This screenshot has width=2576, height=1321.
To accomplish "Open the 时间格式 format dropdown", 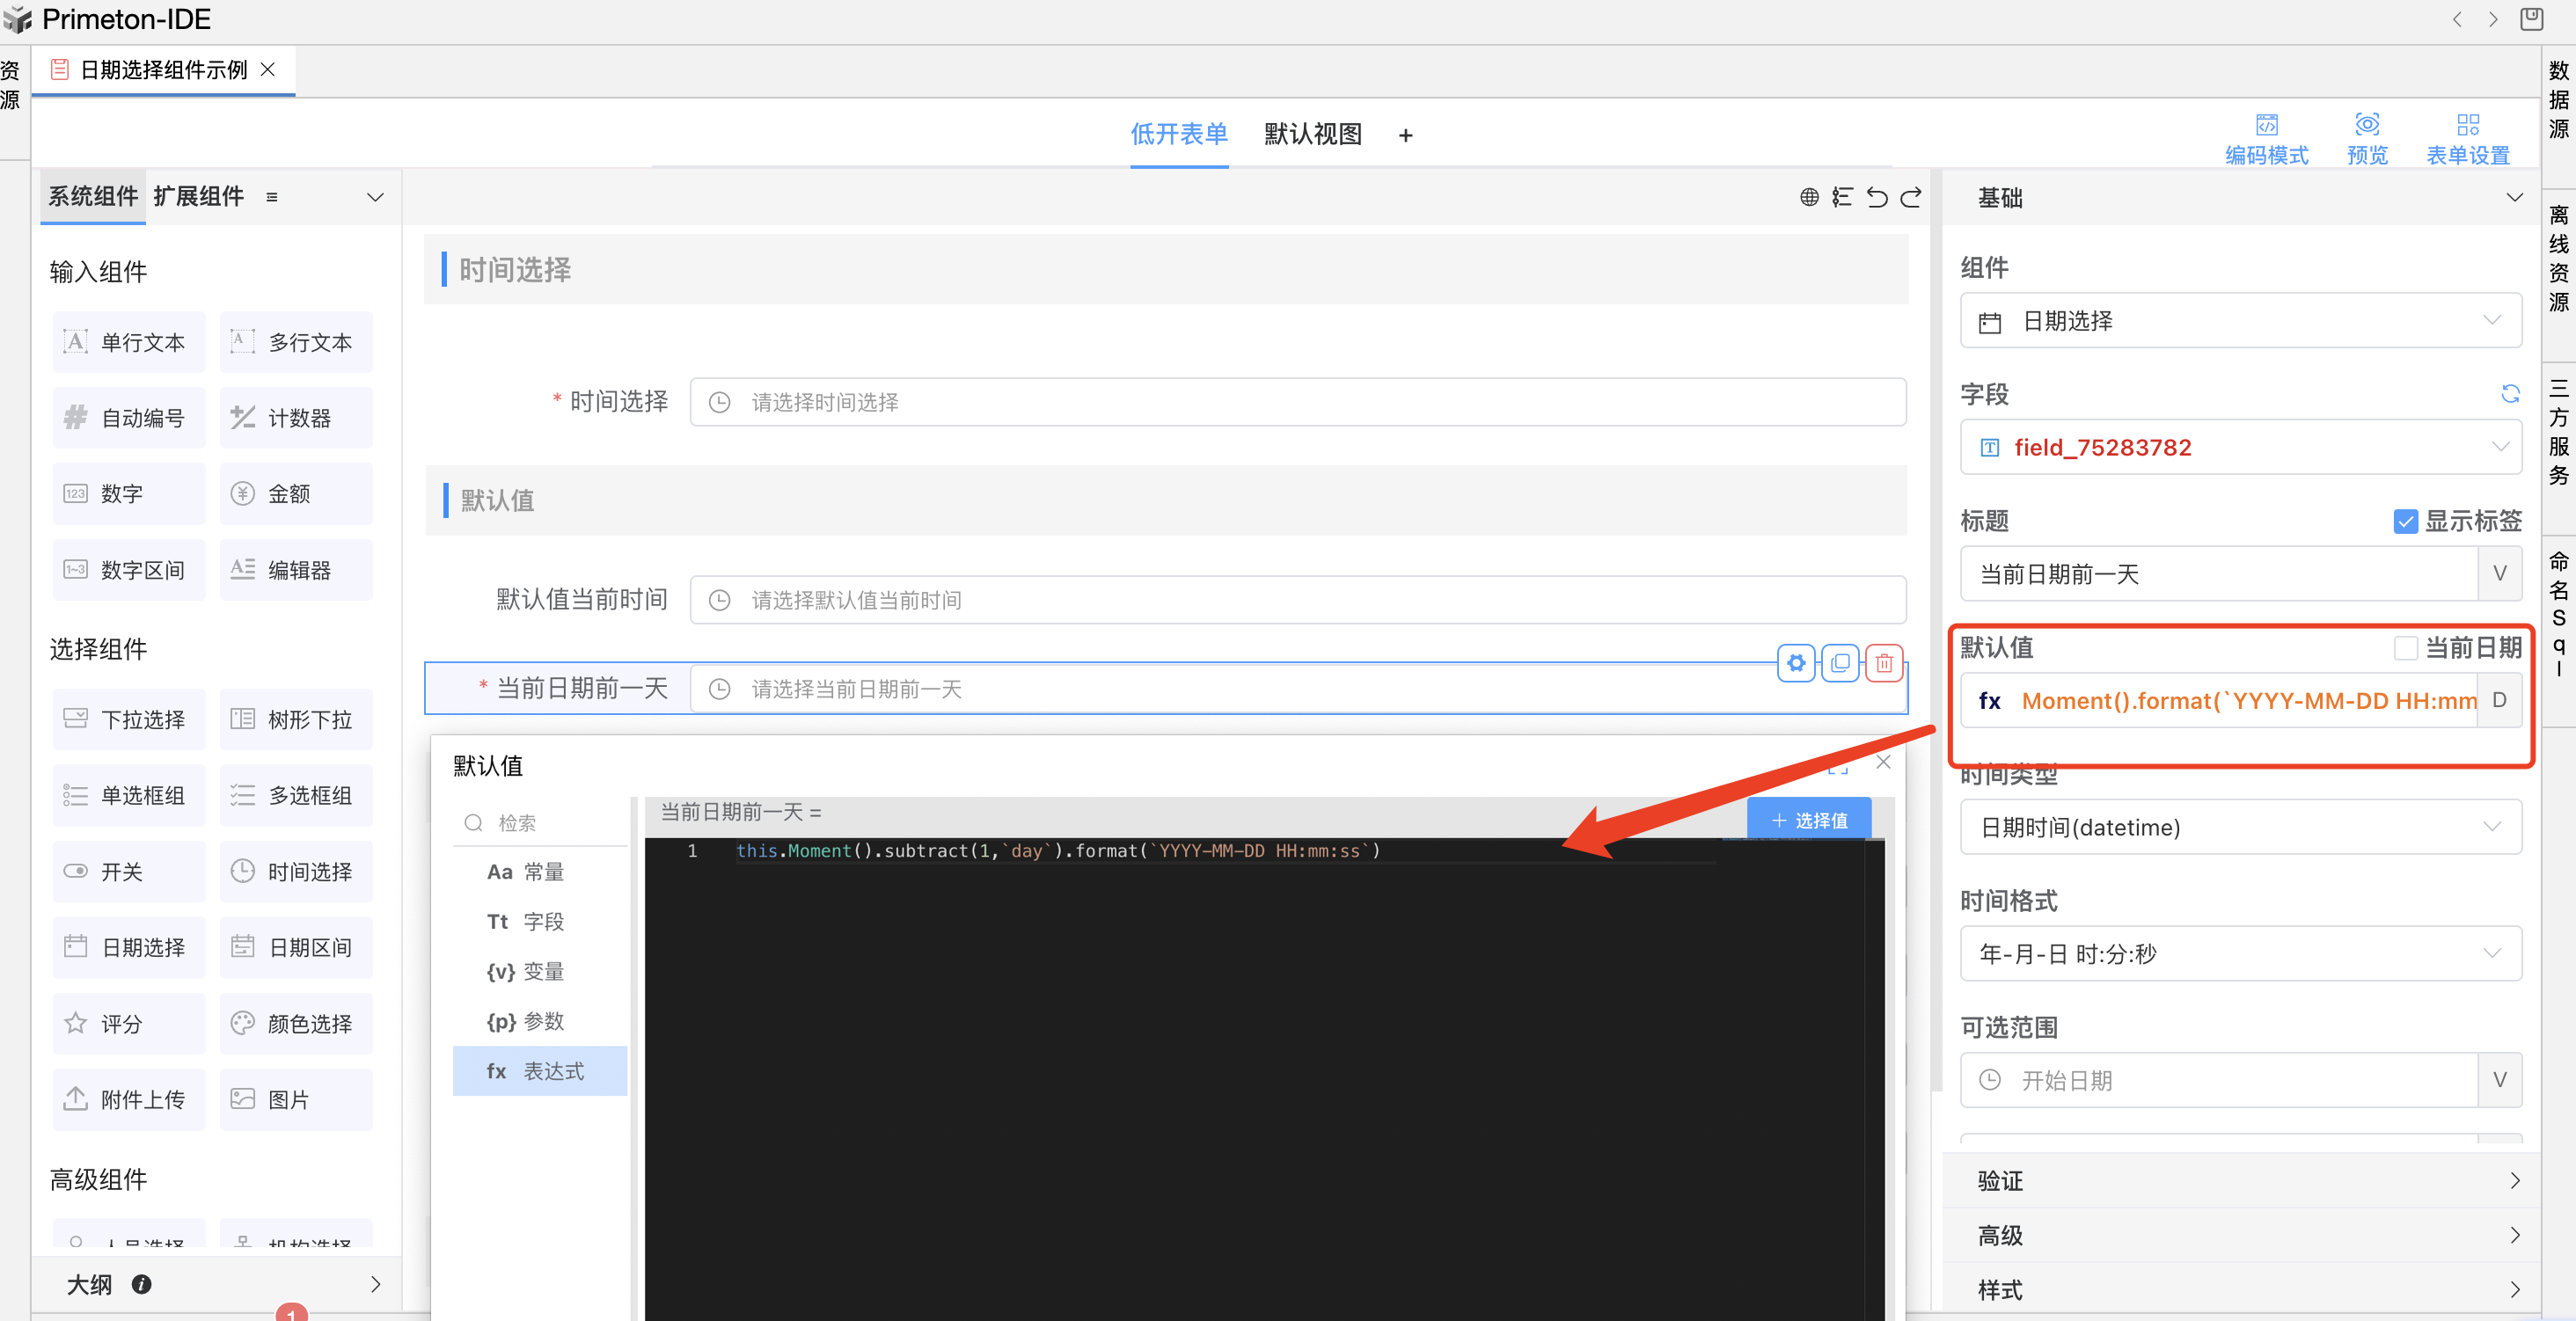I will (2240, 953).
